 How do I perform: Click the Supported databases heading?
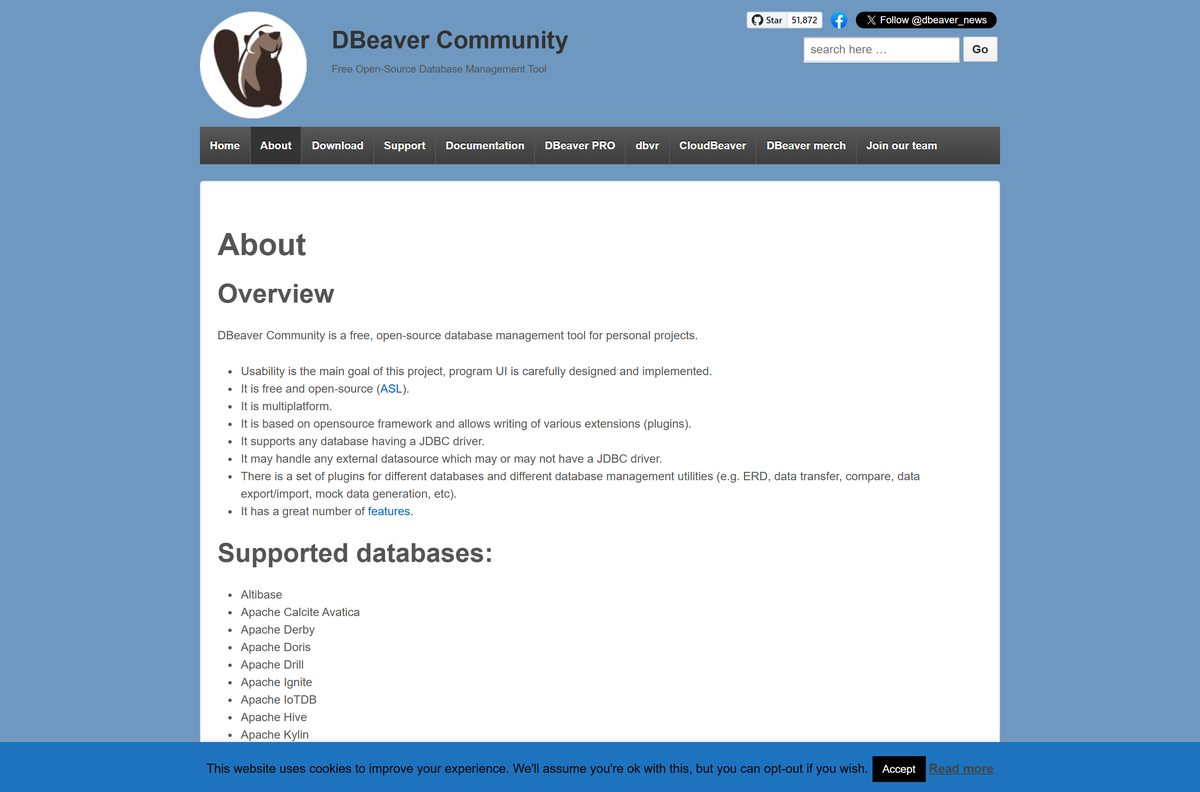pyautogui.click(x=355, y=553)
